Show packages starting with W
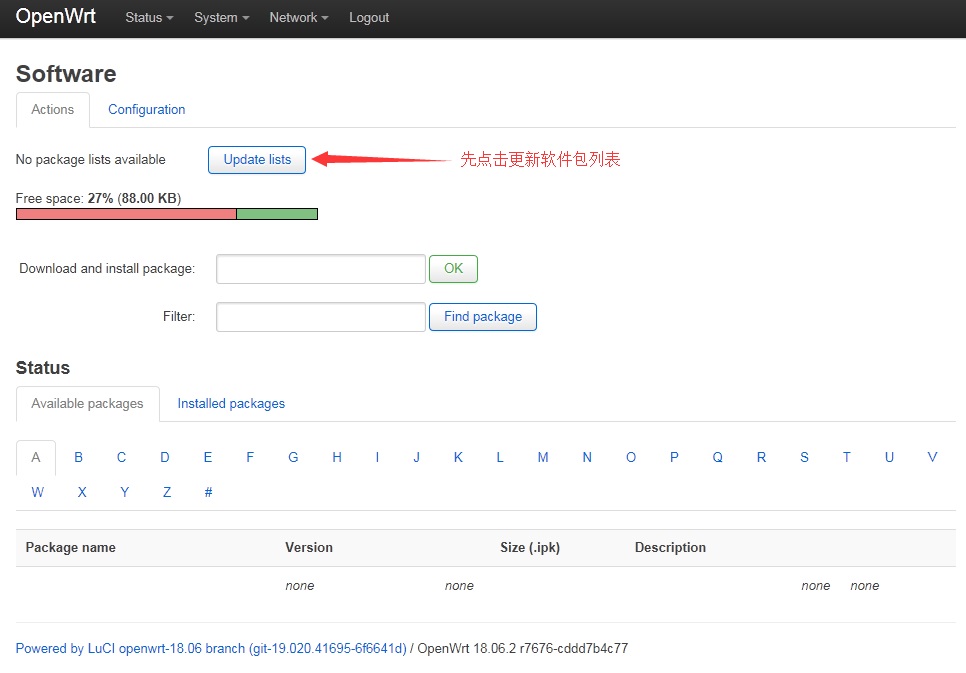The image size is (966, 673). tap(38, 492)
